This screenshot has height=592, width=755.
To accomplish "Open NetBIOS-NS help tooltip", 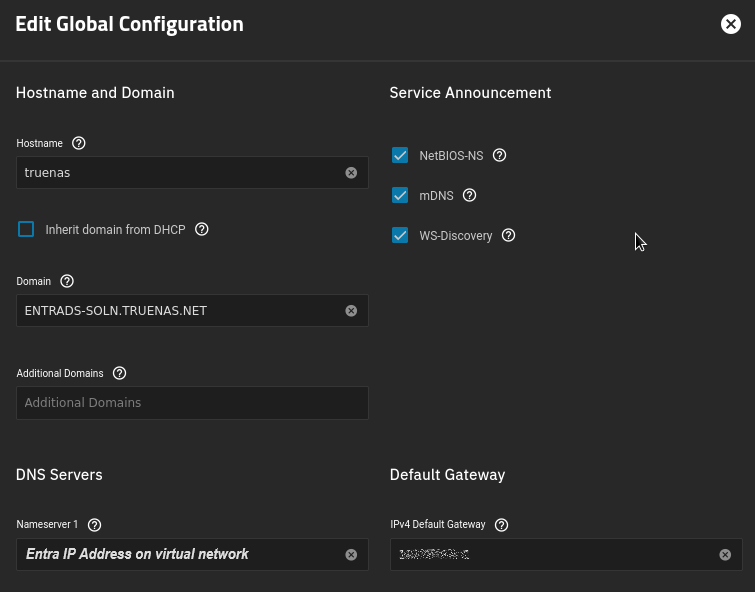I will click(x=500, y=155).
